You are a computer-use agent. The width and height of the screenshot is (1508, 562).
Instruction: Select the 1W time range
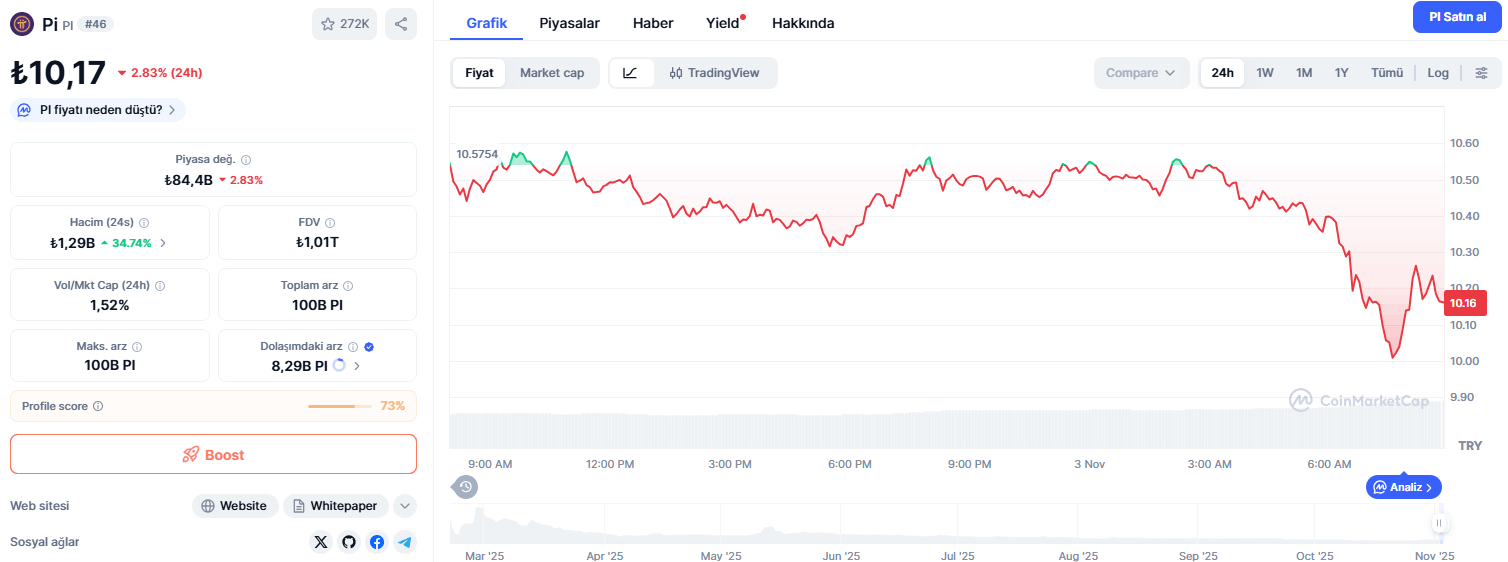(x=1265, y=73)
